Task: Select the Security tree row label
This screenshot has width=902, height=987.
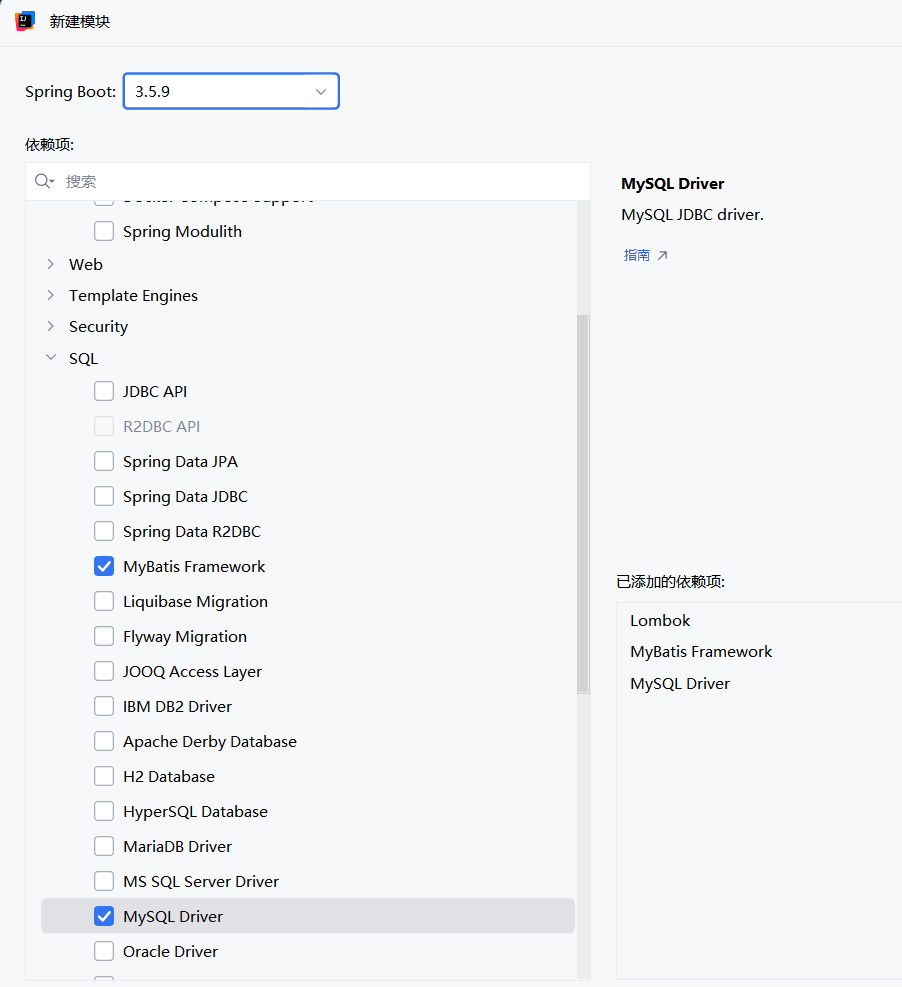Action: (x=98, y=327)
